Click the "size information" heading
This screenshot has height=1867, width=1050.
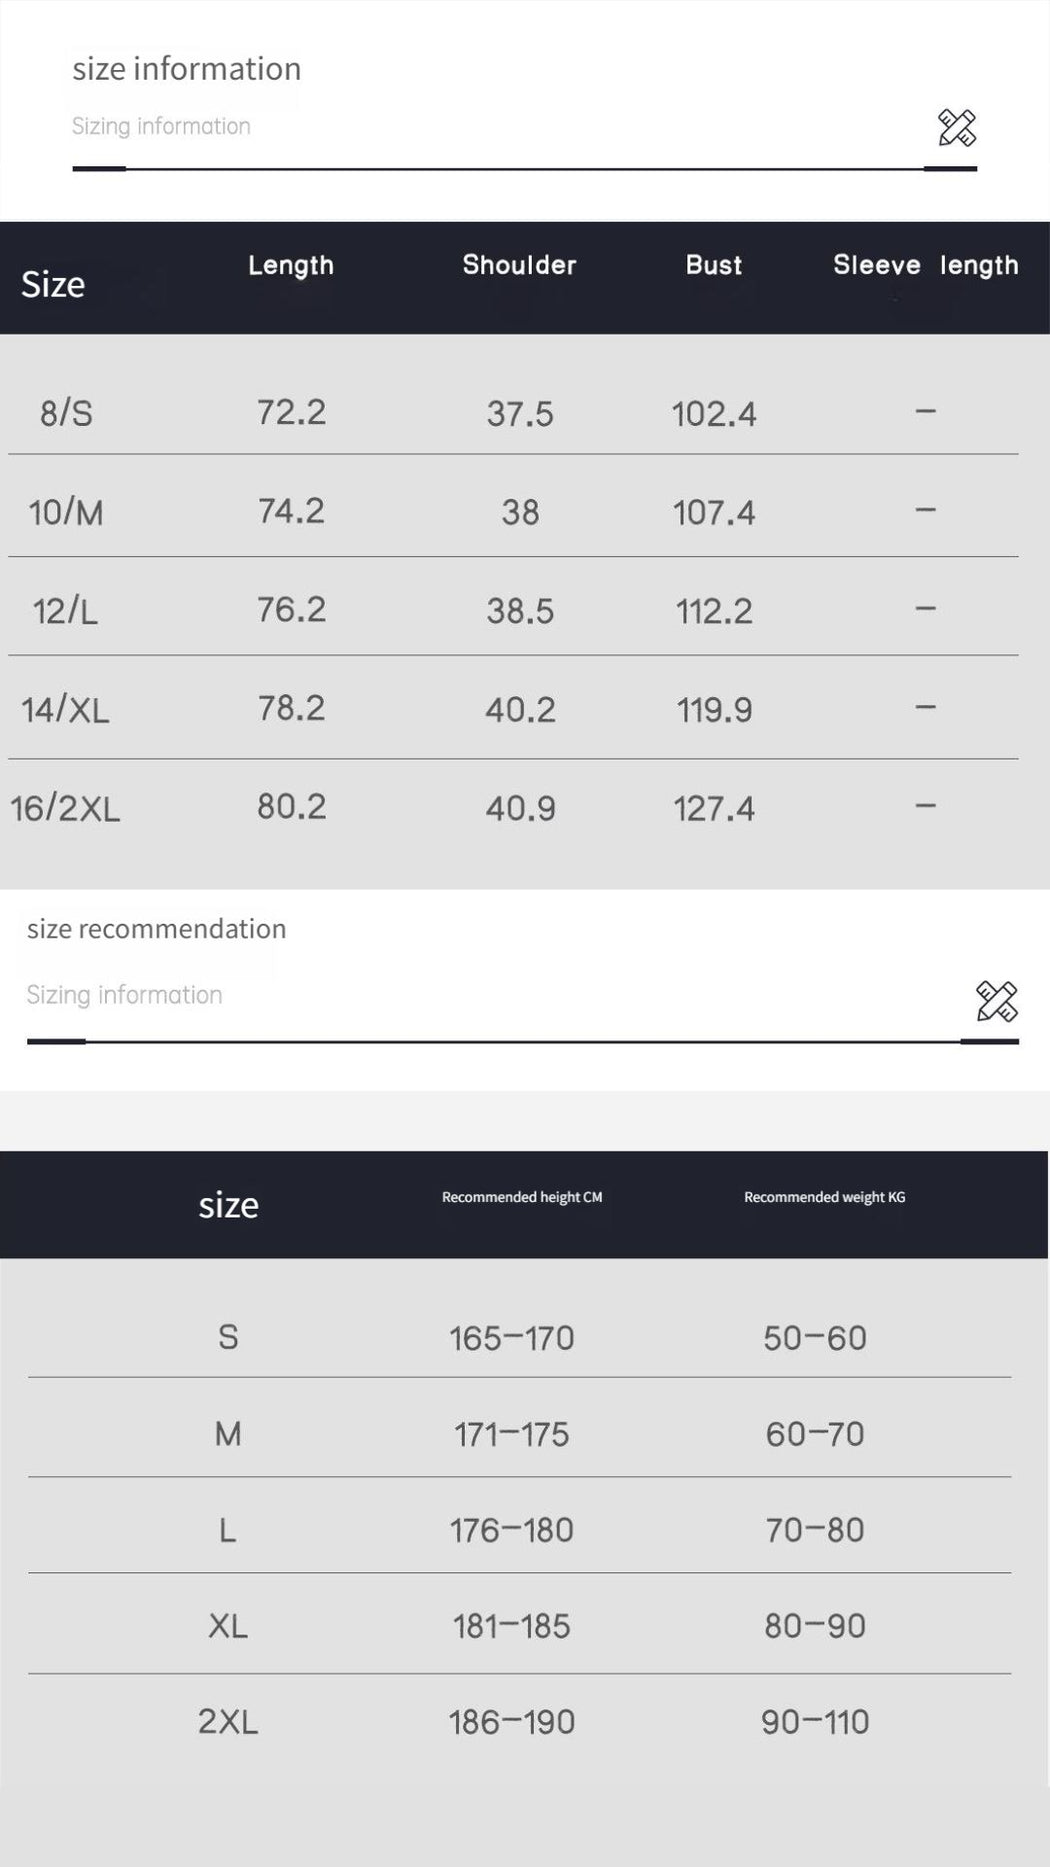[186, 69]
